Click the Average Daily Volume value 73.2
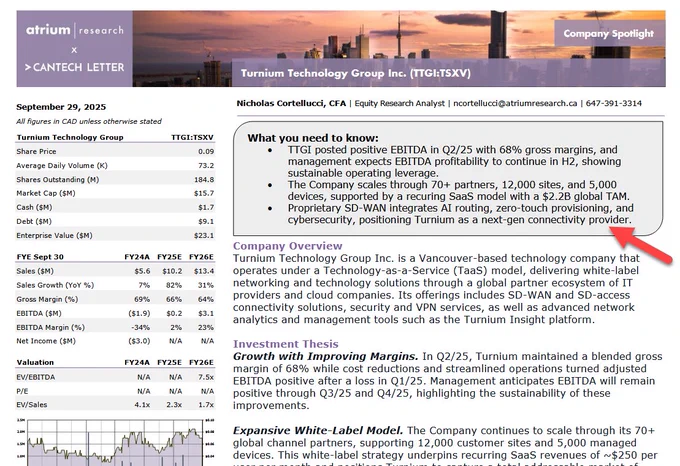680x466 pixels. point(206,165)
